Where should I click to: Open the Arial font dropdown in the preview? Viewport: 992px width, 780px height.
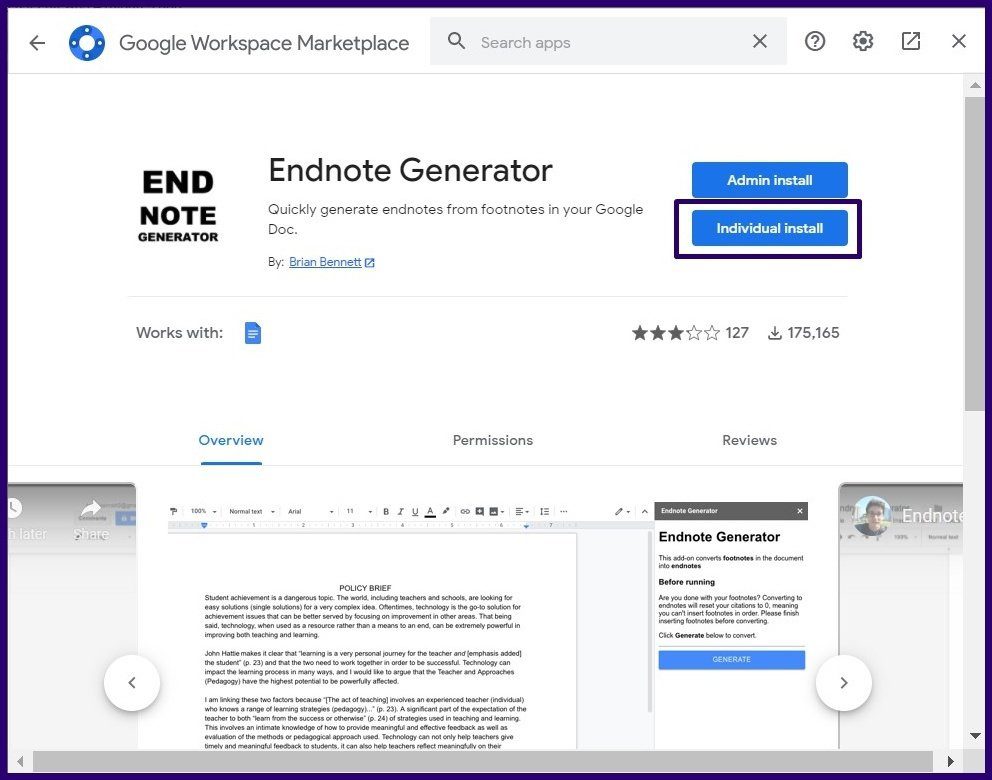coord(310,511)
